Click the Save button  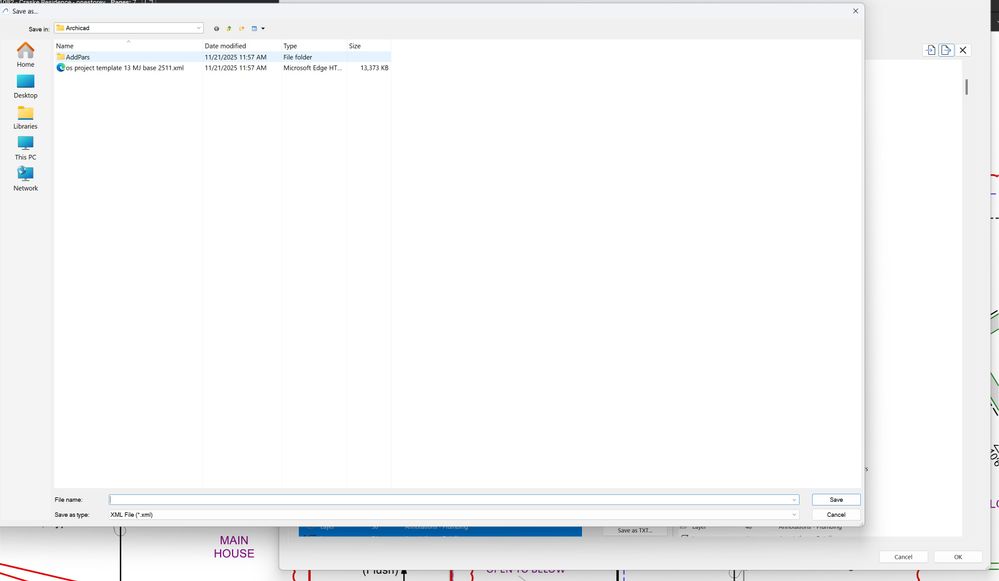click(x=836, y=500)
